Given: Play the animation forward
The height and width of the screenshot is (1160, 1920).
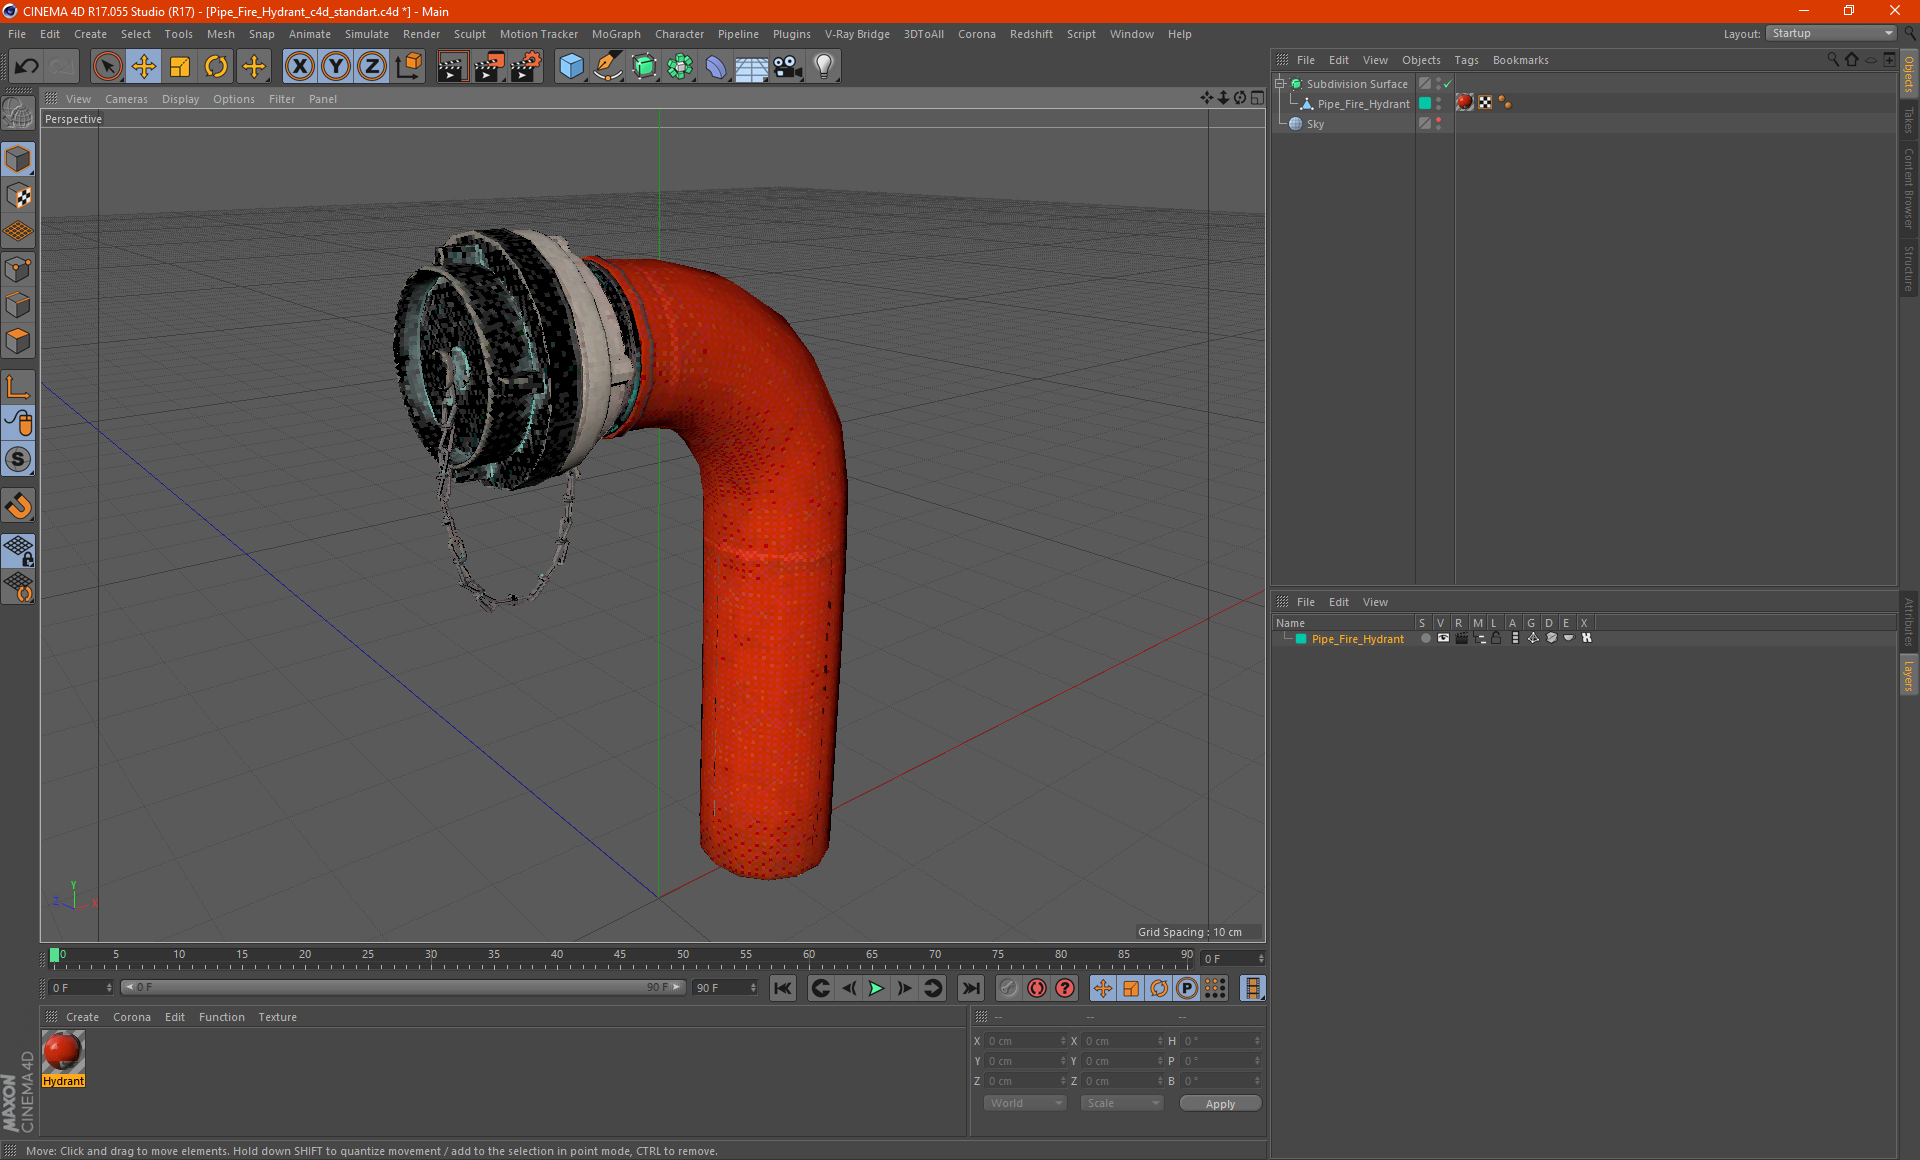Looking at the screenshot, I should point(876,988).
